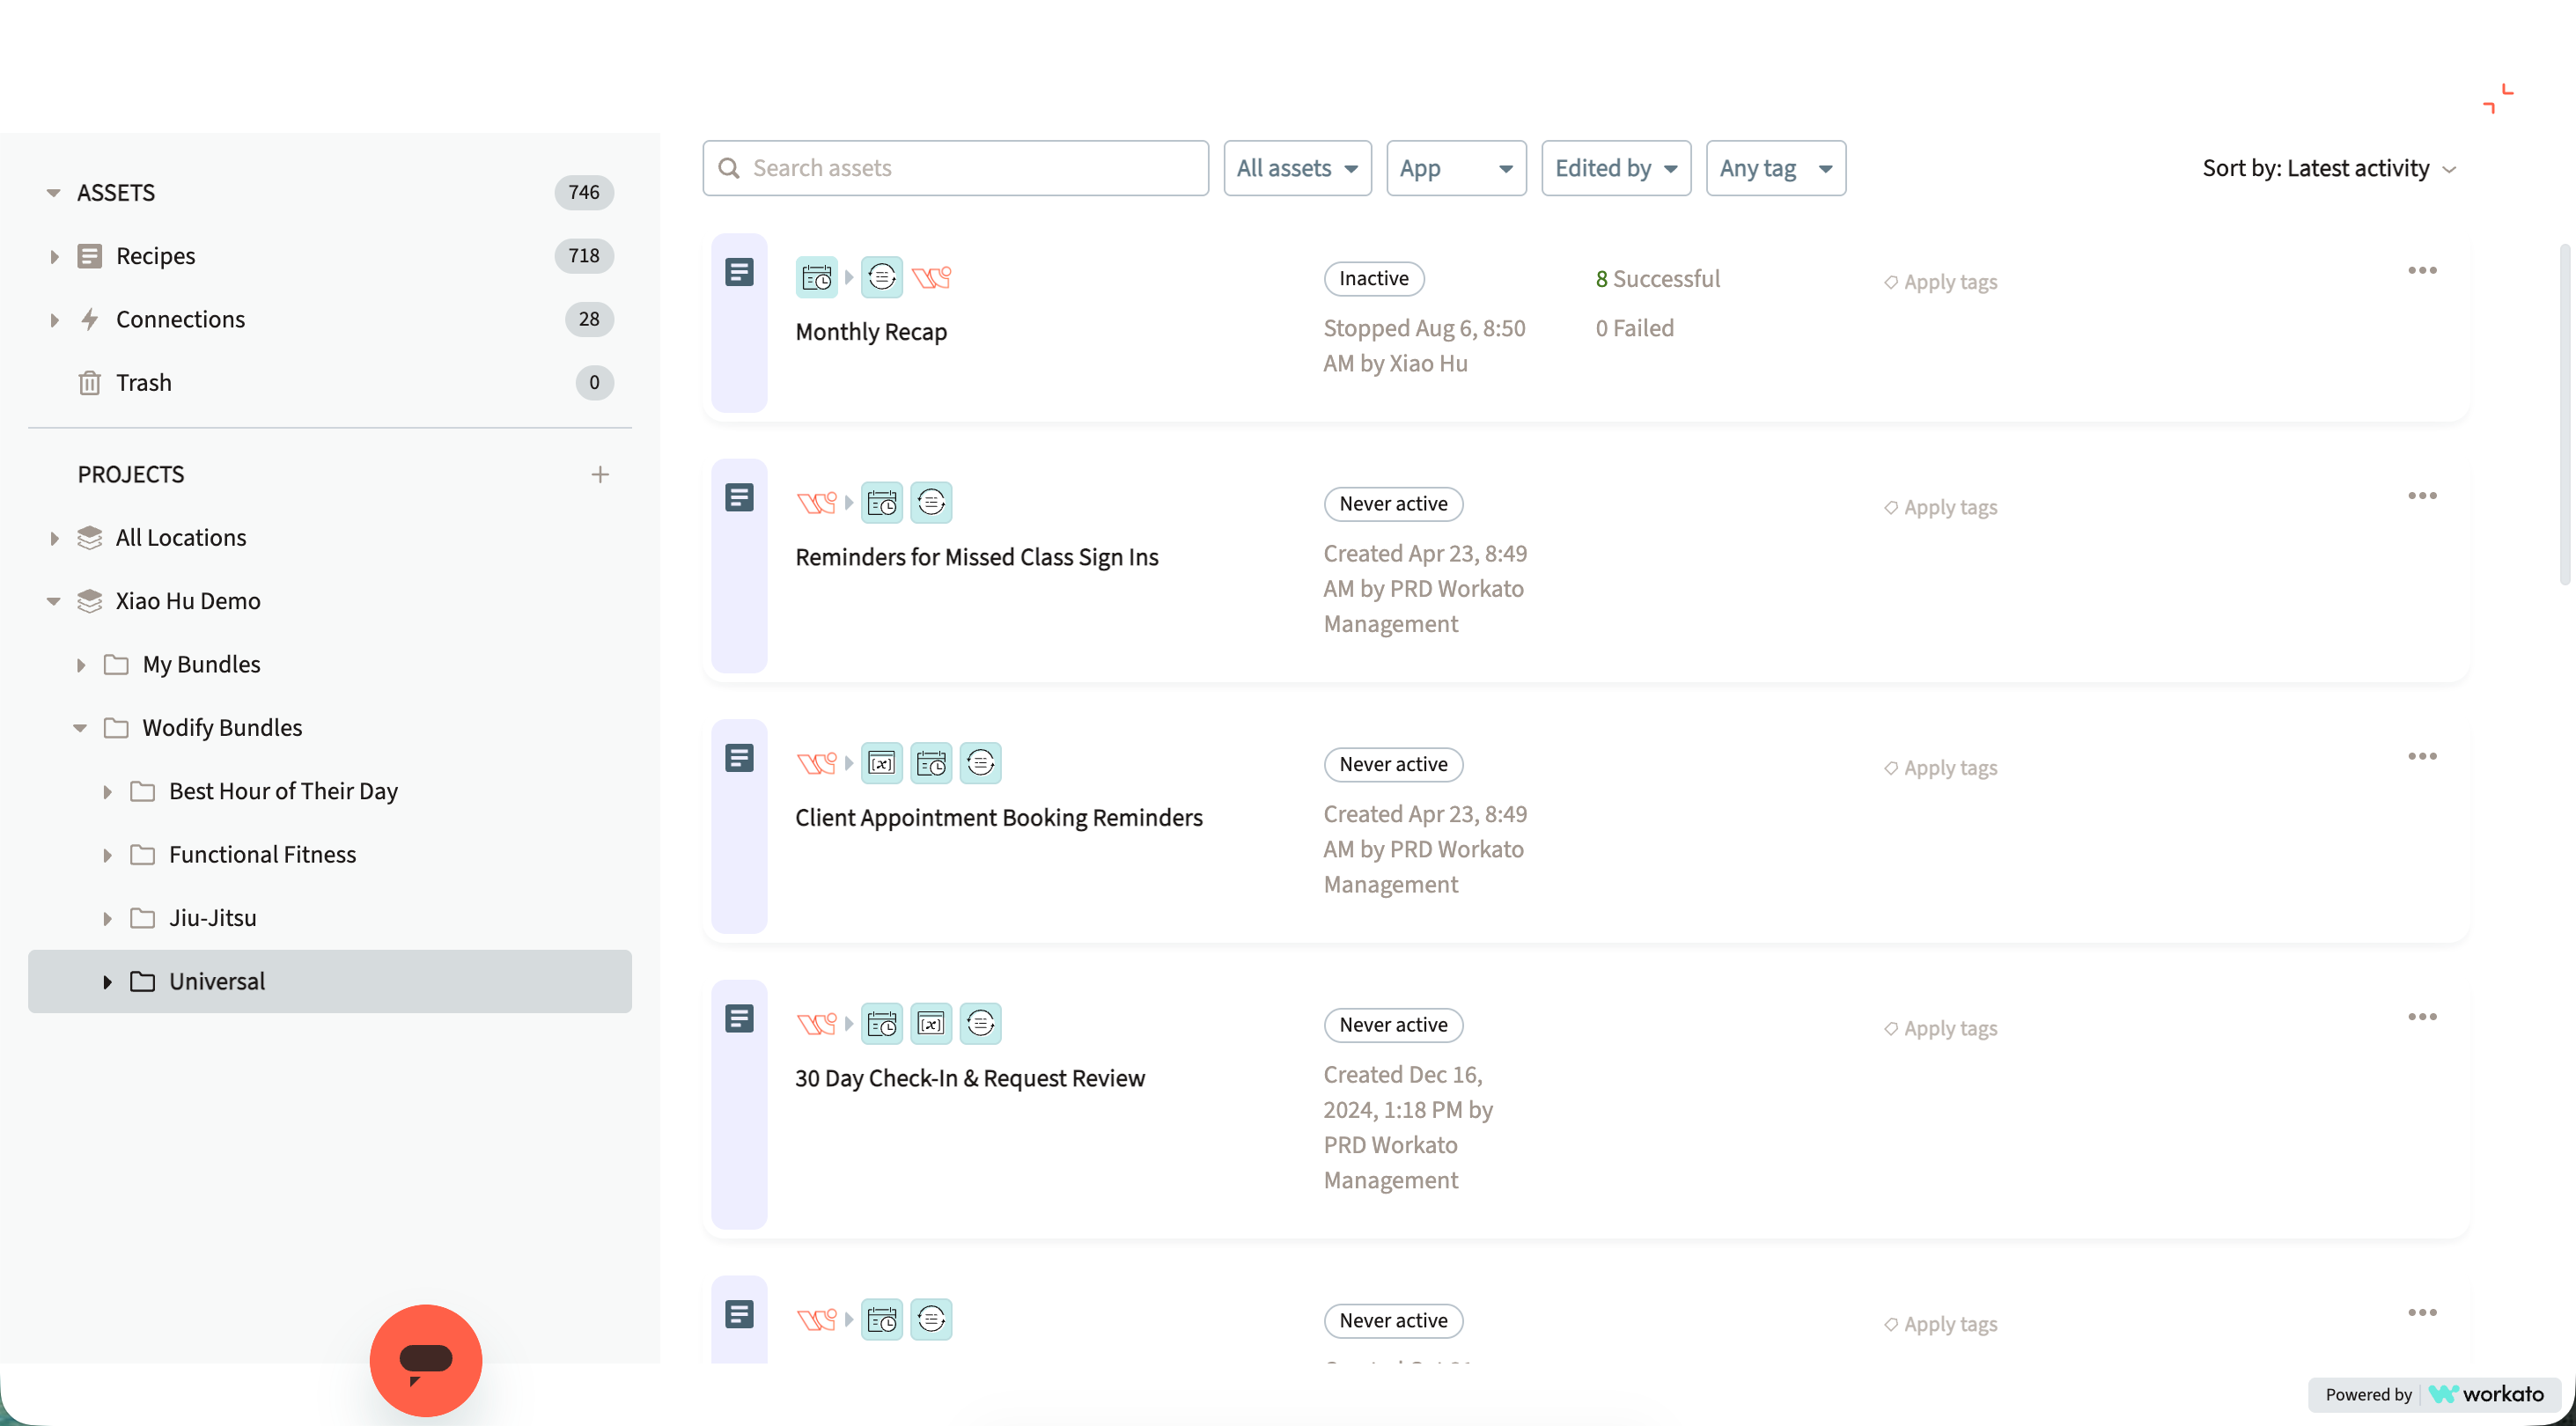
Task: Open the Any tag filter dropdown
Action: [1774, 168]
